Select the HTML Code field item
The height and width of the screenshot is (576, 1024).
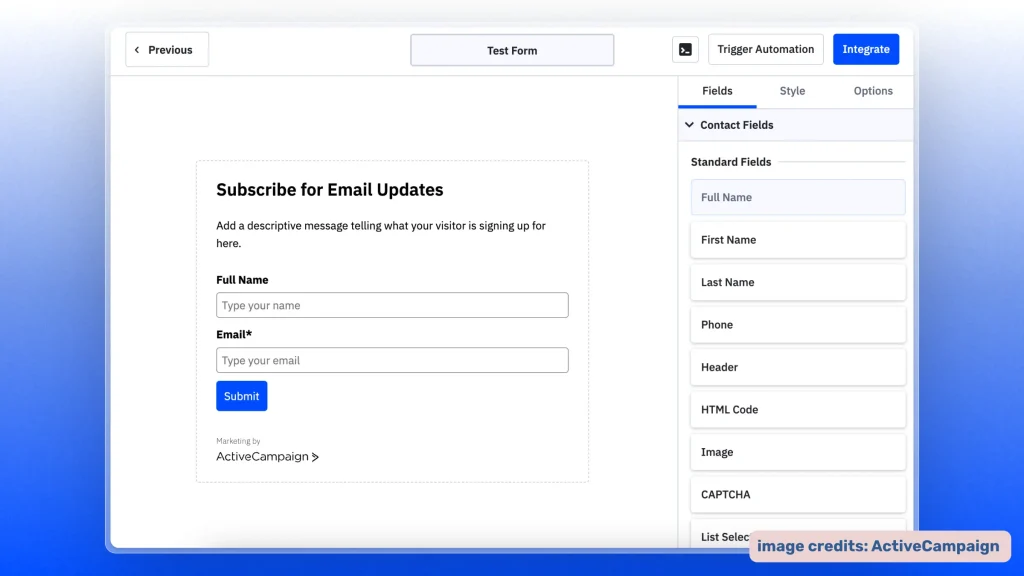[797, 409]
